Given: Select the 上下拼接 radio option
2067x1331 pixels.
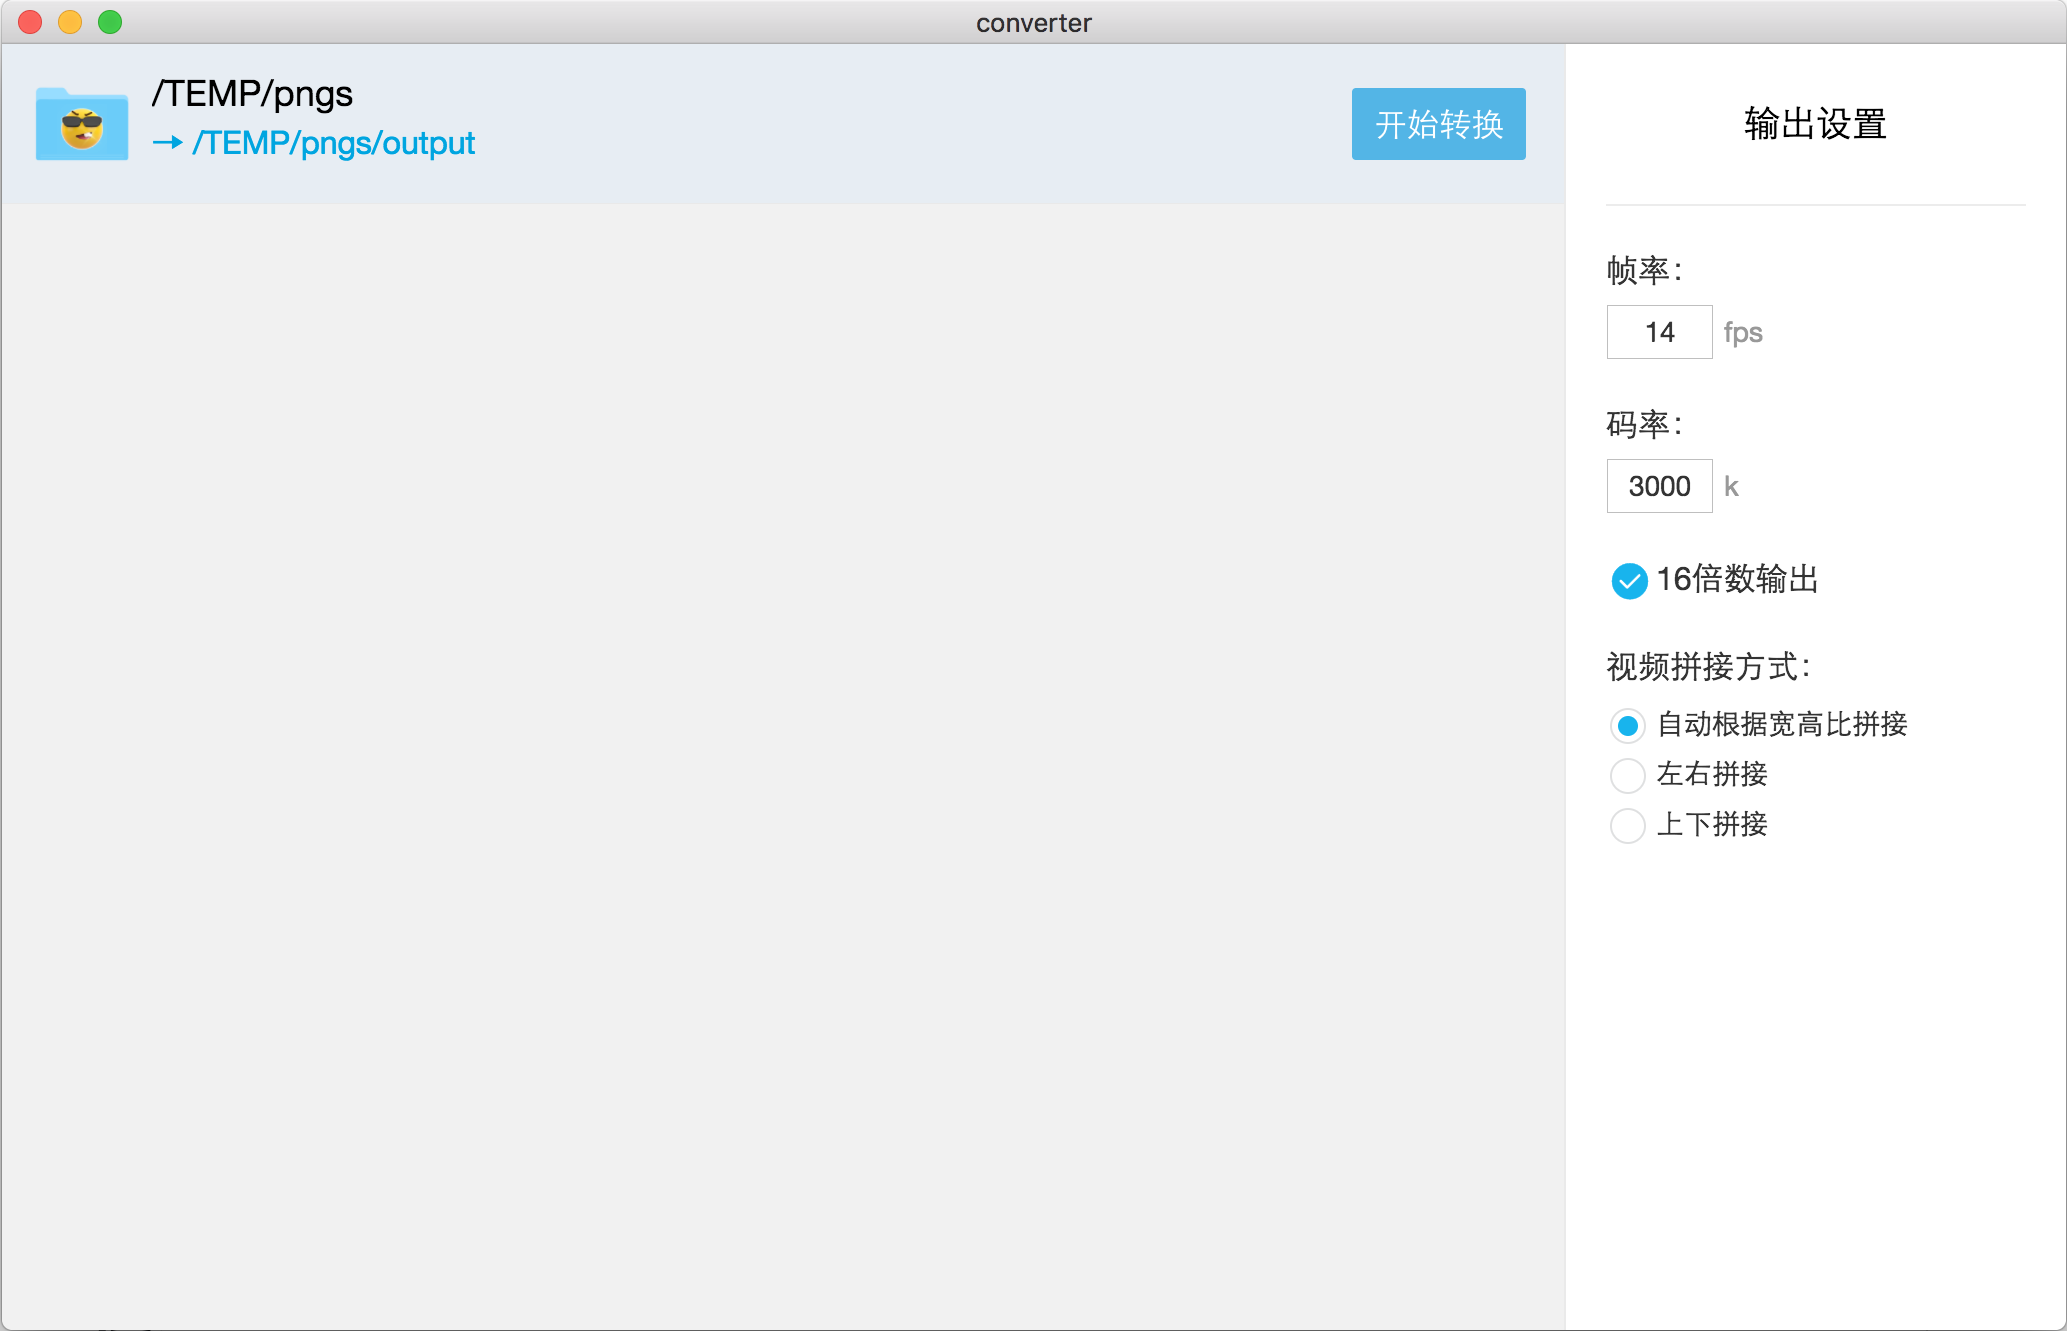Looking at the screenshot, I should coord(1628,826).
